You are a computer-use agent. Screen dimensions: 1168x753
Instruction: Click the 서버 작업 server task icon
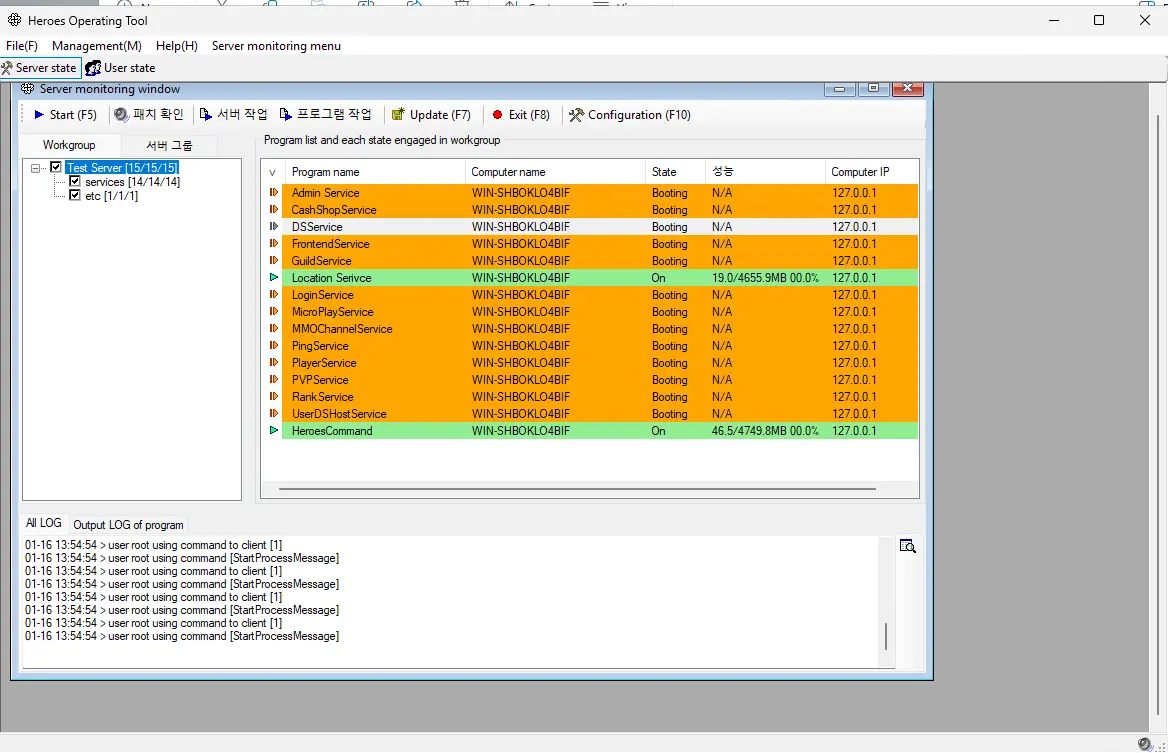[x=206, y=115]
